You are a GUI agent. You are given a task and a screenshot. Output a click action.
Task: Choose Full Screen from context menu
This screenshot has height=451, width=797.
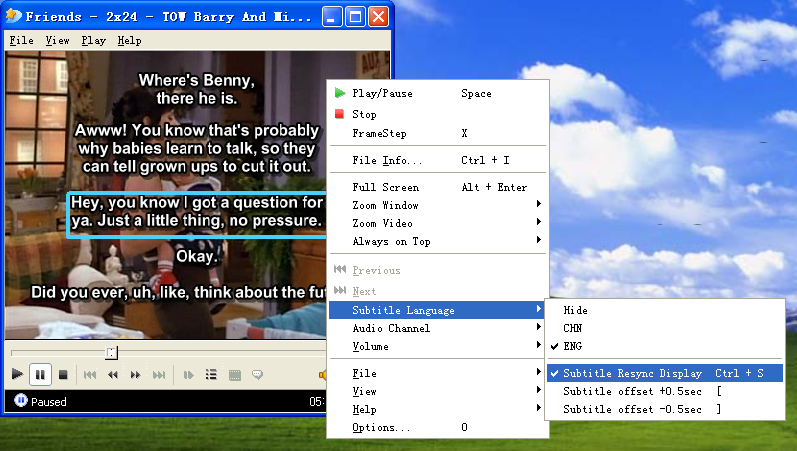[438, 187]
